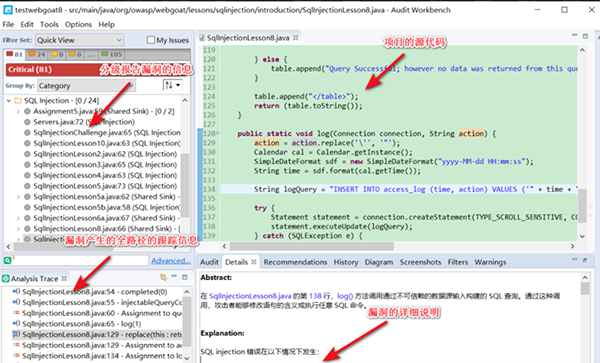
Task: Enable the My Issues checkbox
Action: coord(151,40)
